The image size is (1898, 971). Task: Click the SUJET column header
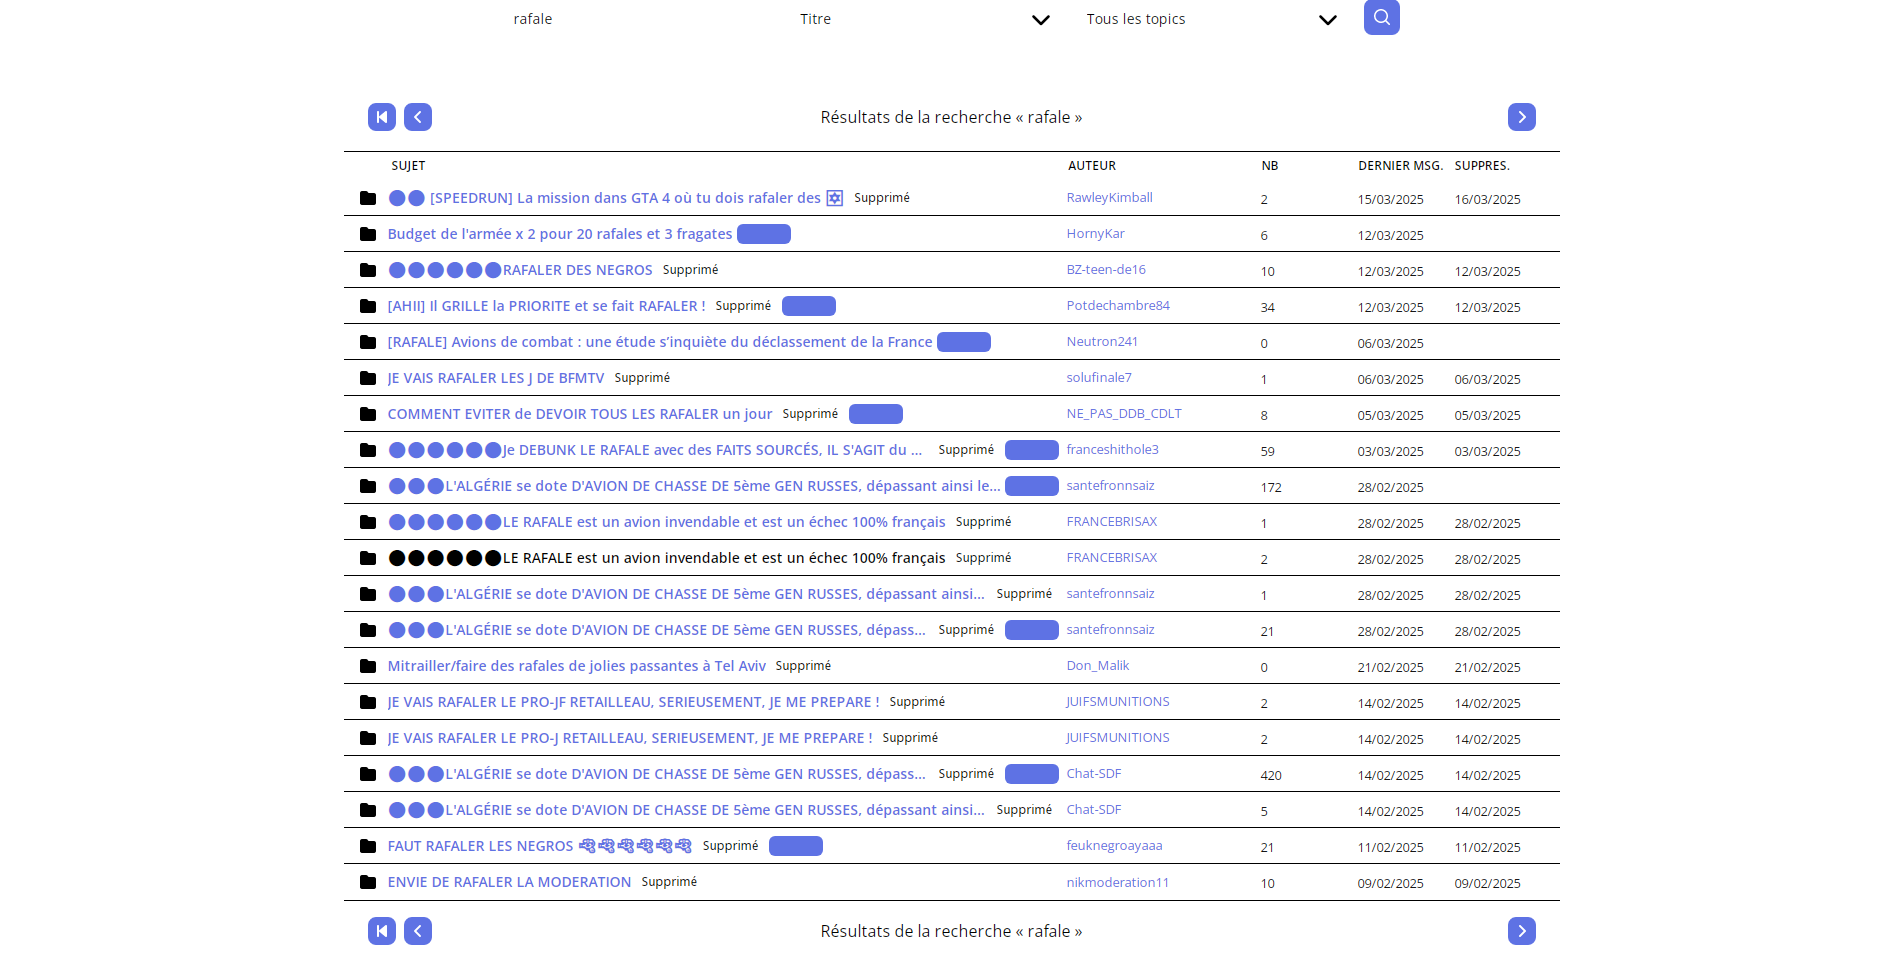tap(408, 166)
